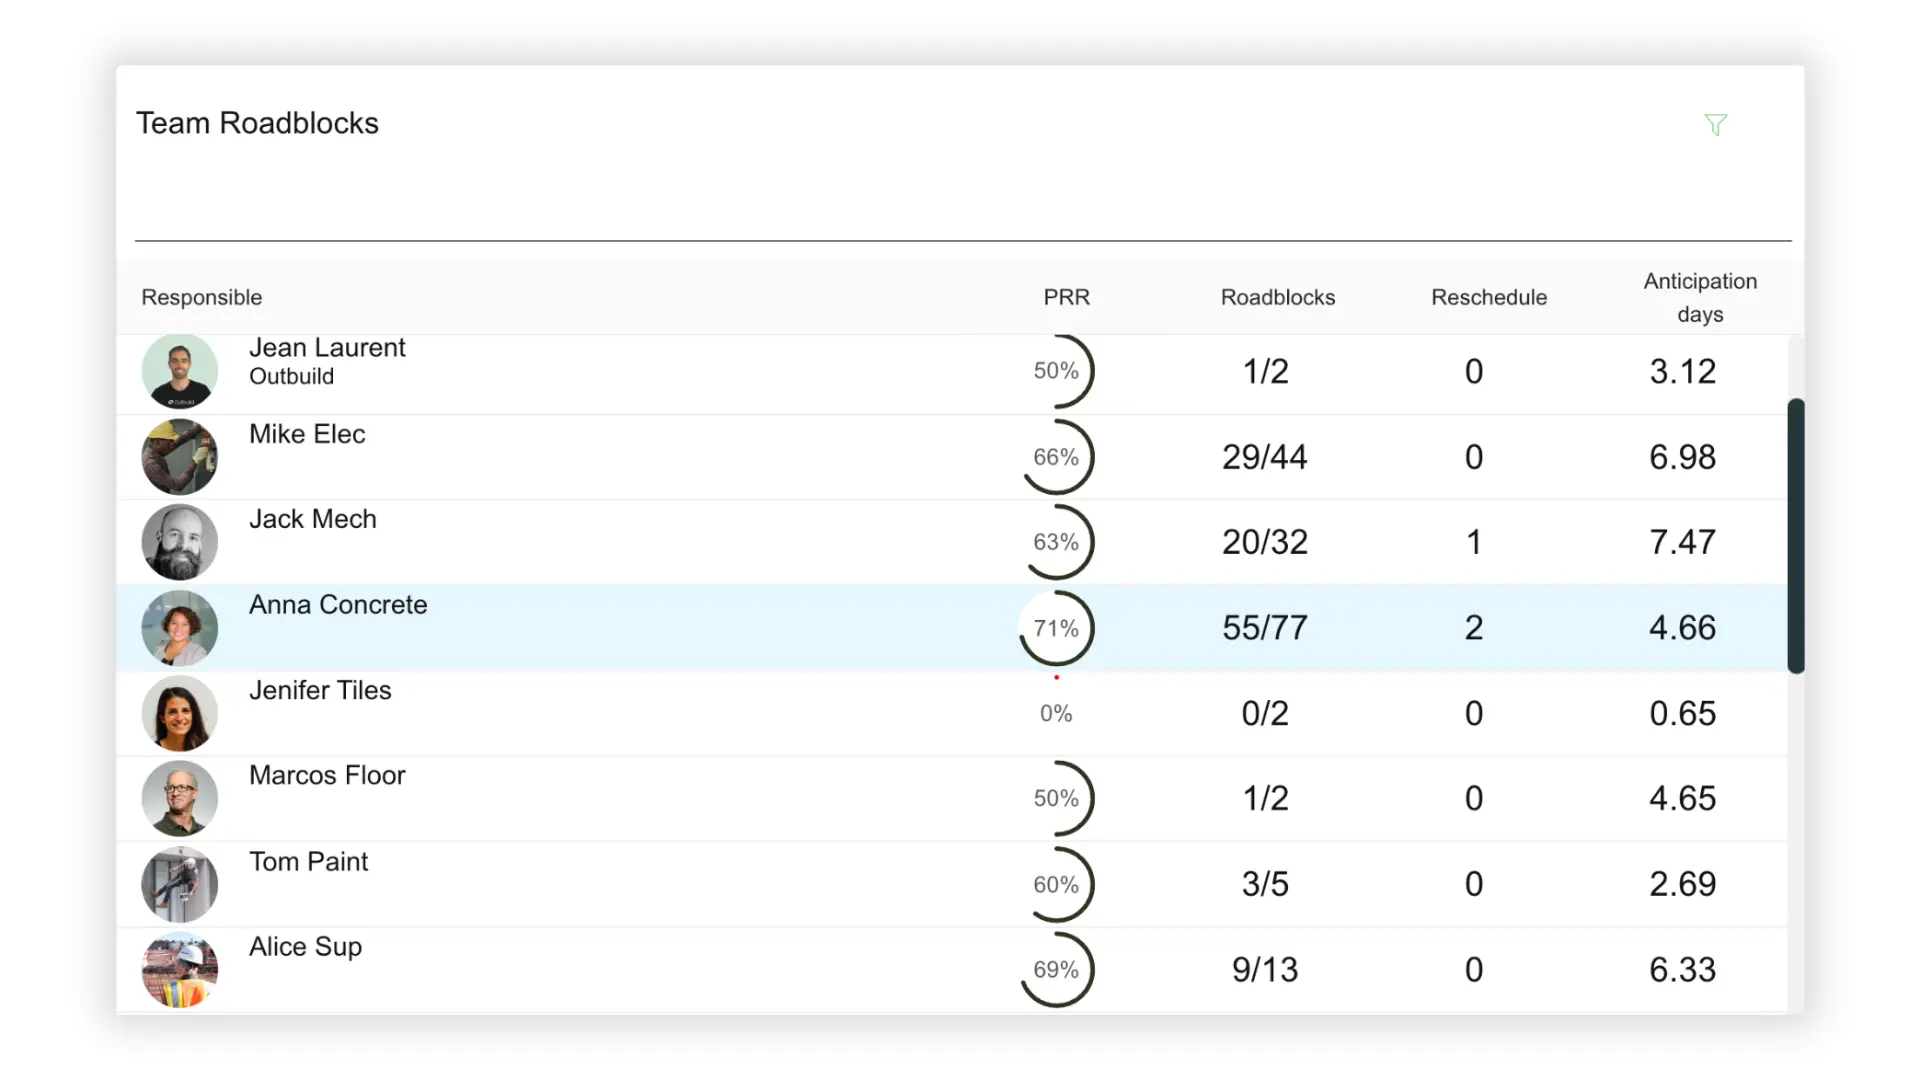
Task: Click the Roadblocks column header
Action: click(x=1278, y=297)
